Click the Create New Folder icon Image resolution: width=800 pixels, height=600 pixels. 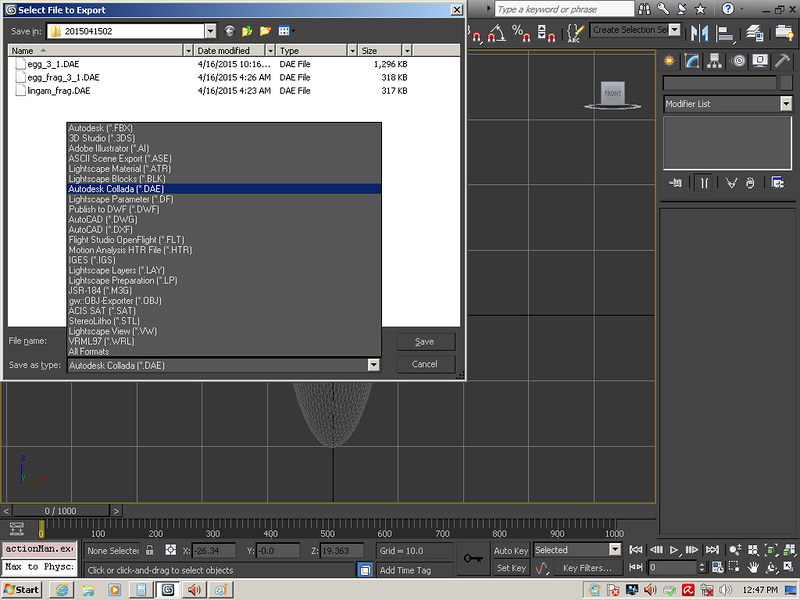pyautogui.click(x=264, y=31)
